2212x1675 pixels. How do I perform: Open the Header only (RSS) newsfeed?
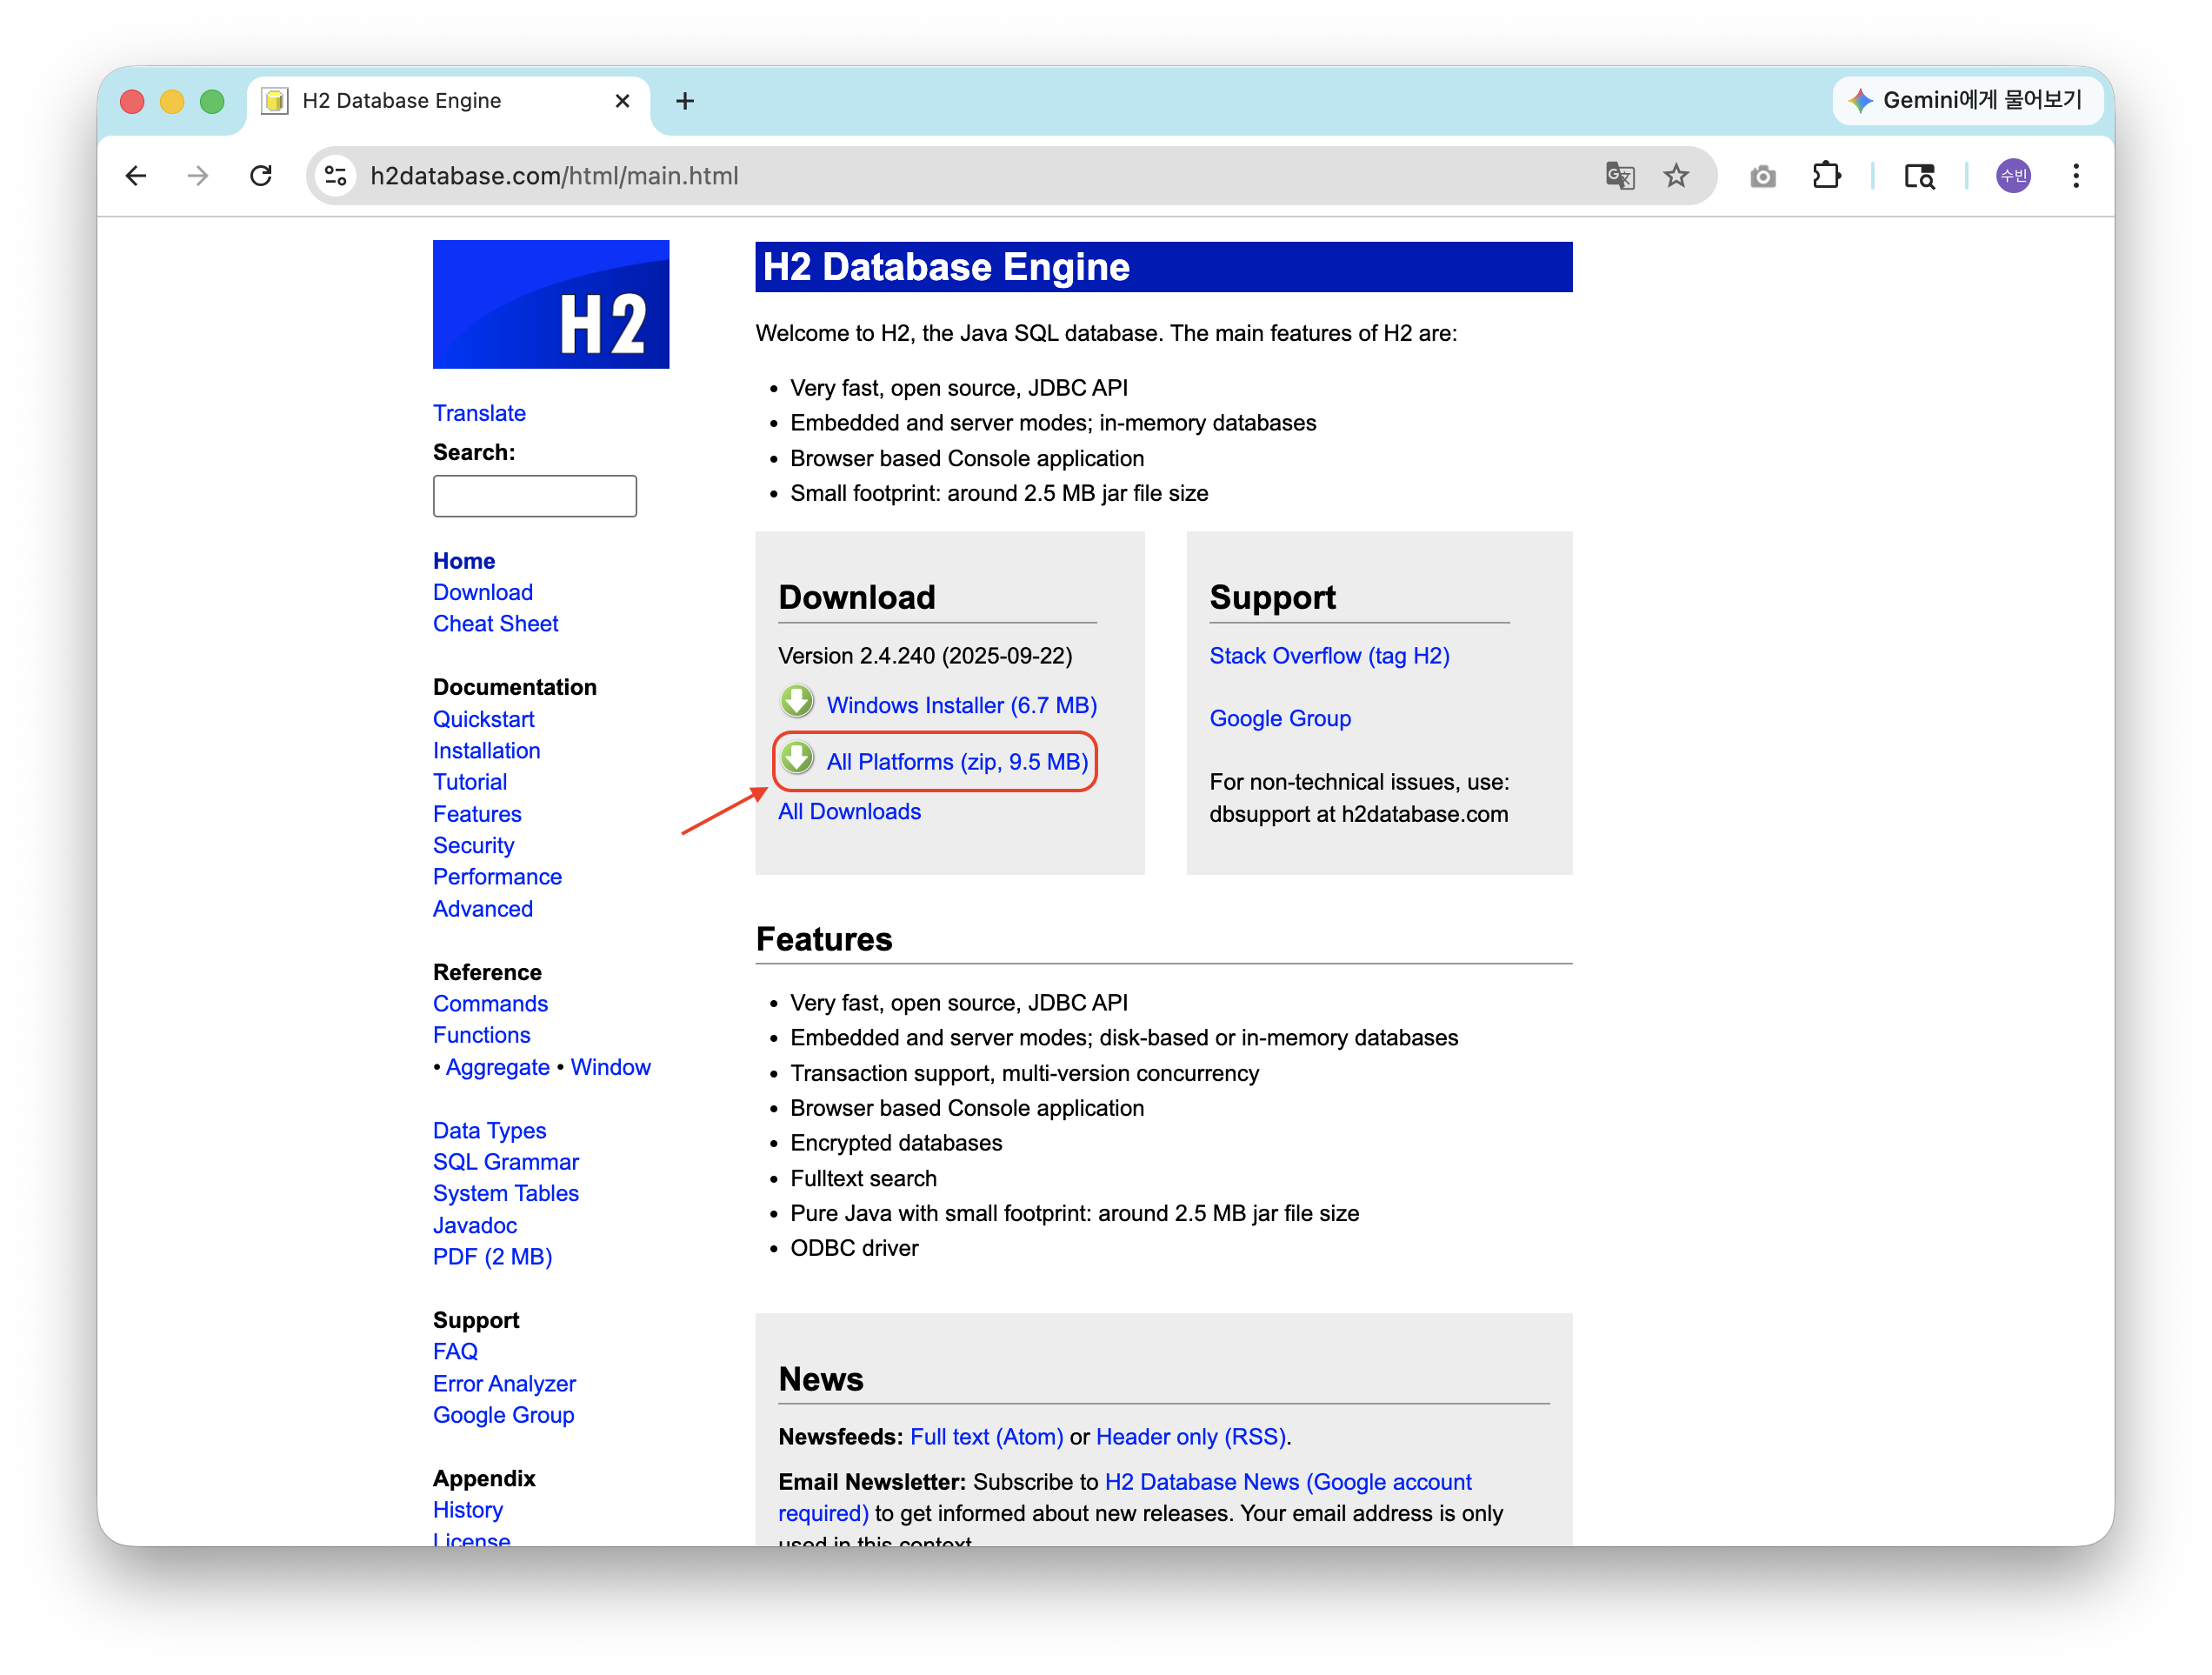click(1191, 1437)
